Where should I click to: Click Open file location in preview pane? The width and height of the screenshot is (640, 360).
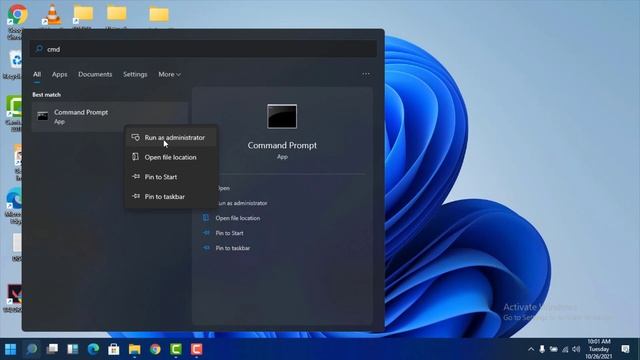[x=238, y=218]
